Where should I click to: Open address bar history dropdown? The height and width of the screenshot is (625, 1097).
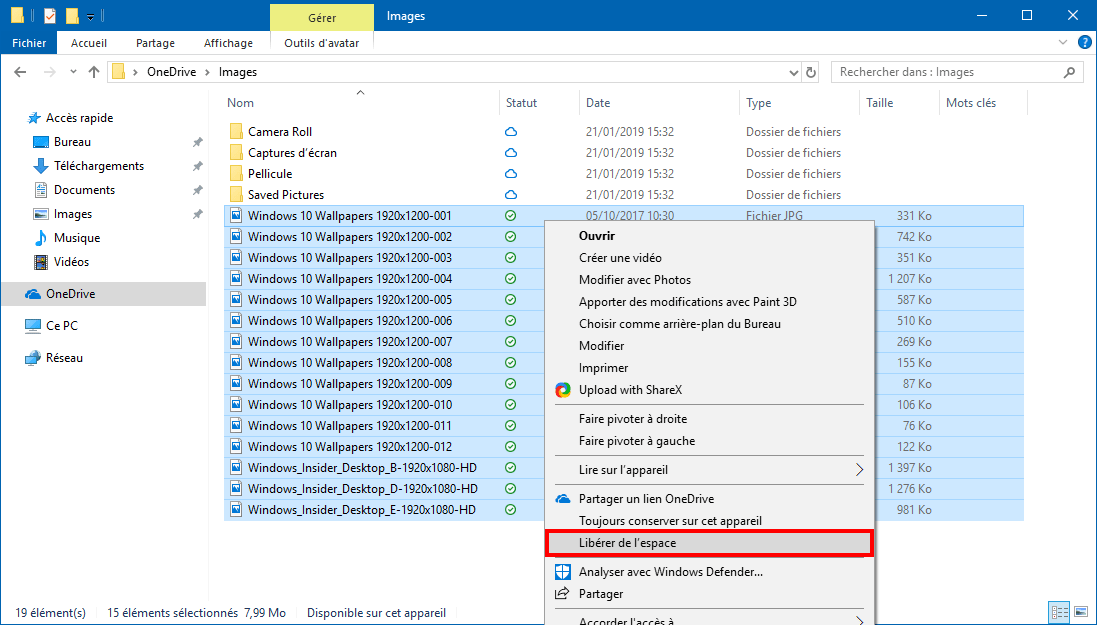793,72
